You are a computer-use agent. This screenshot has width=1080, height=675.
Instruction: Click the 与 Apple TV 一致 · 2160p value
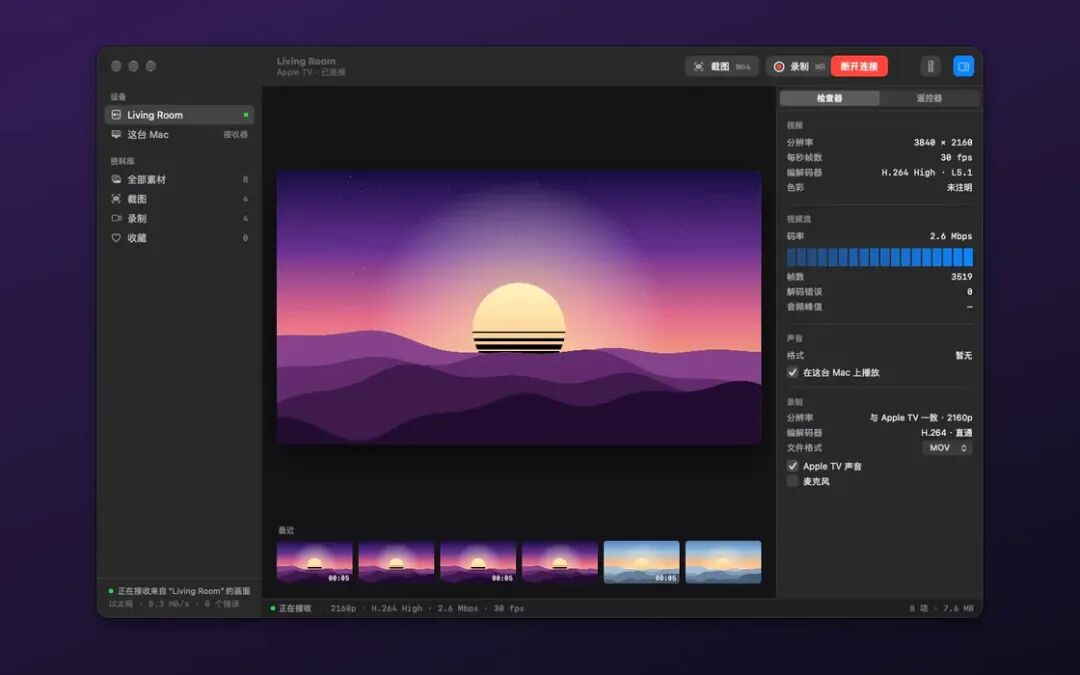[x=921, y=418]
